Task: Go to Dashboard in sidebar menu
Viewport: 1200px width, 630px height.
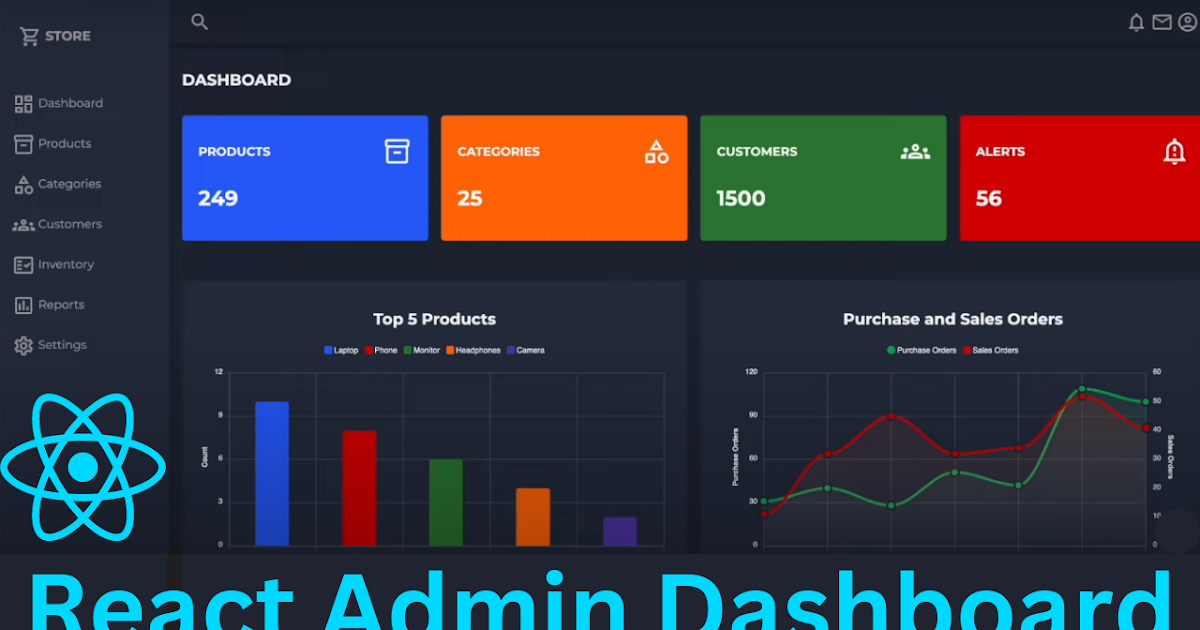Action: (x=70, y=103)
